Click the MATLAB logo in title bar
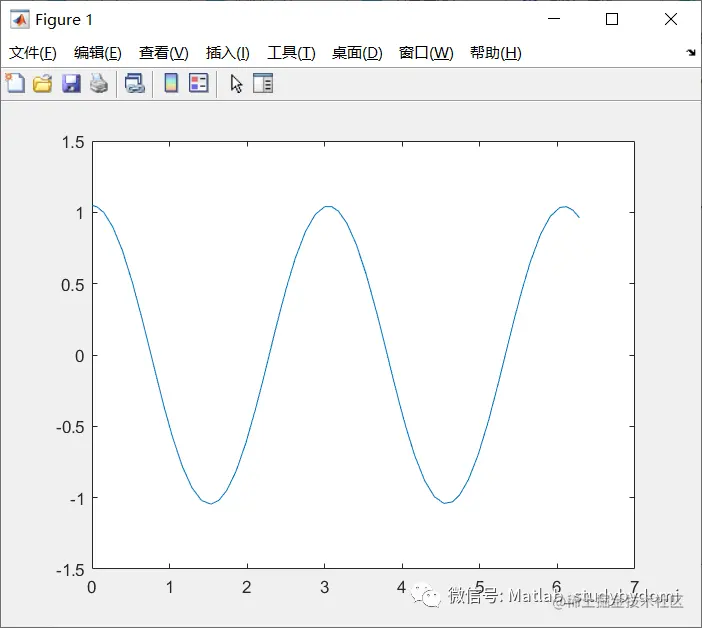The image size is (702, 628). point(20,20)
